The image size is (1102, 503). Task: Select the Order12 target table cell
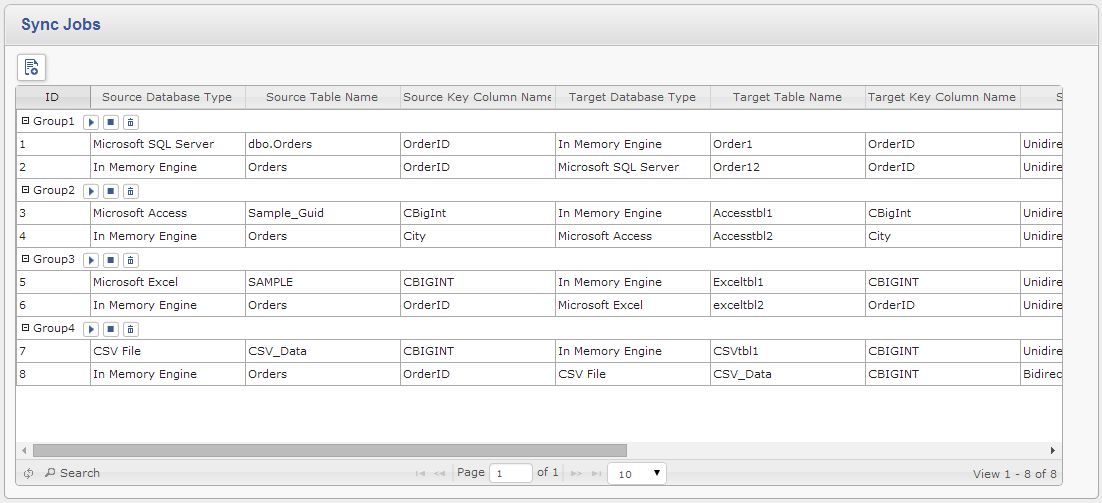coord(788,167)
